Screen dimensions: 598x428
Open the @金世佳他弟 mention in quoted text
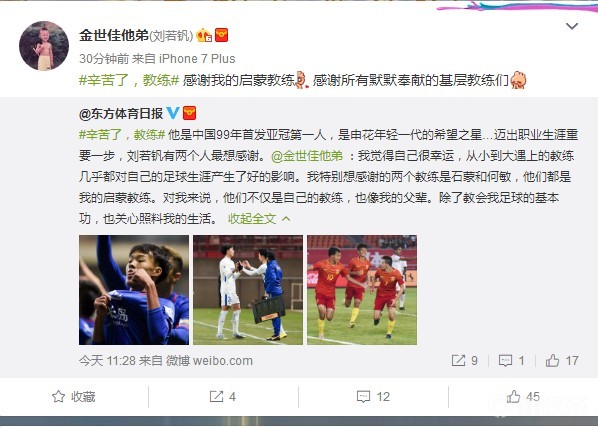pos(307,156)
